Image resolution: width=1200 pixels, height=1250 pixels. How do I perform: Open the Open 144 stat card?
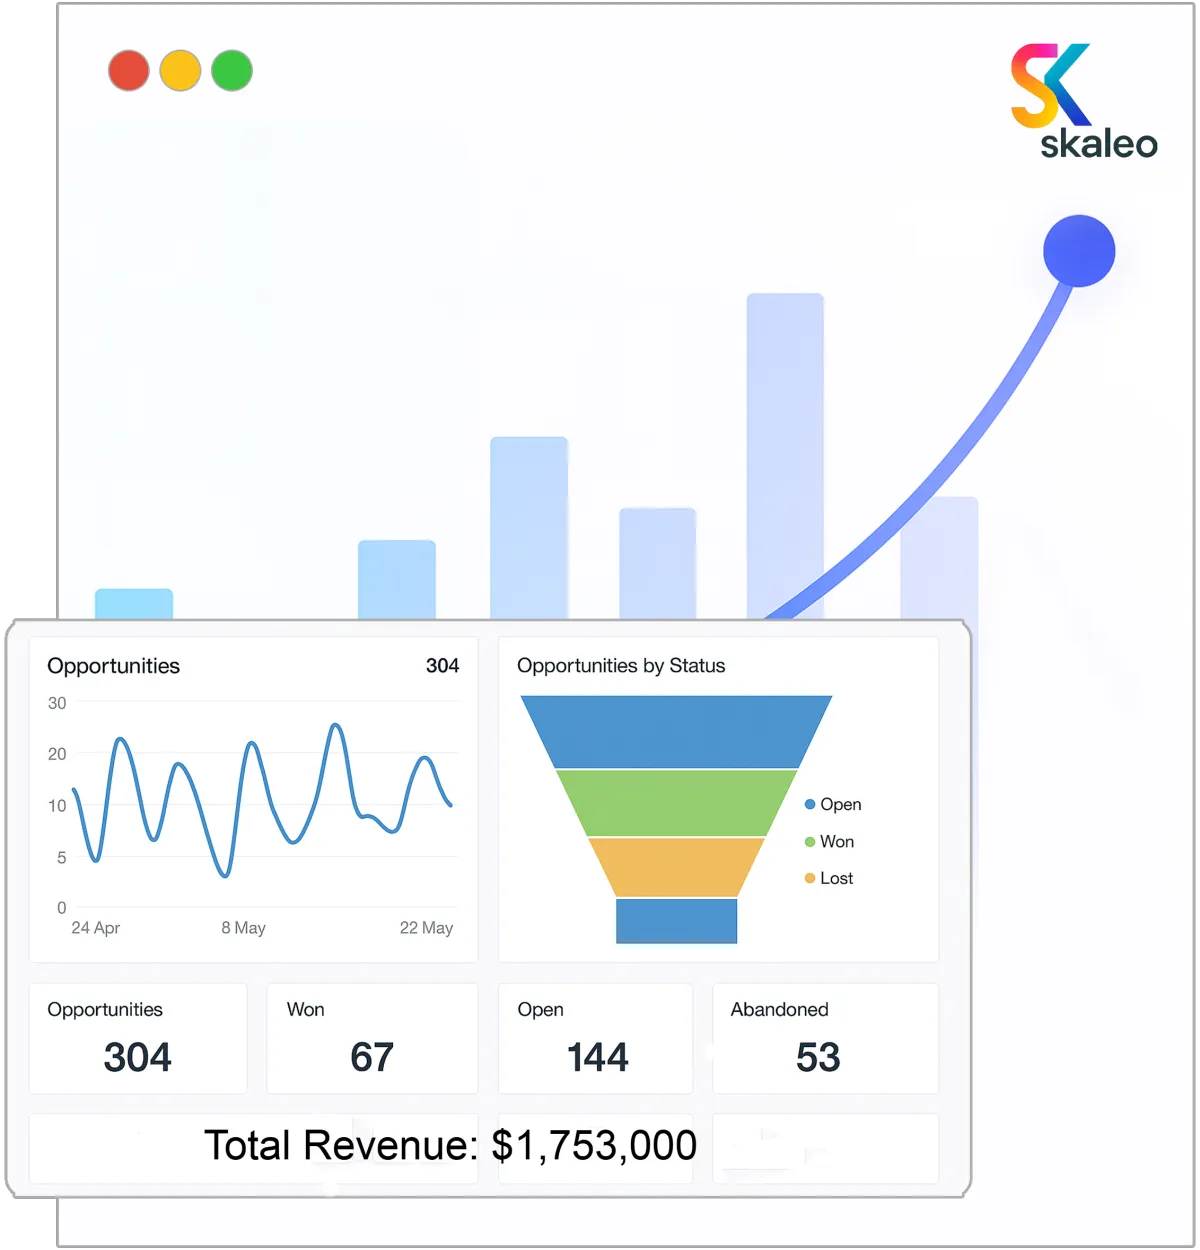click(x=595, y=1039)
